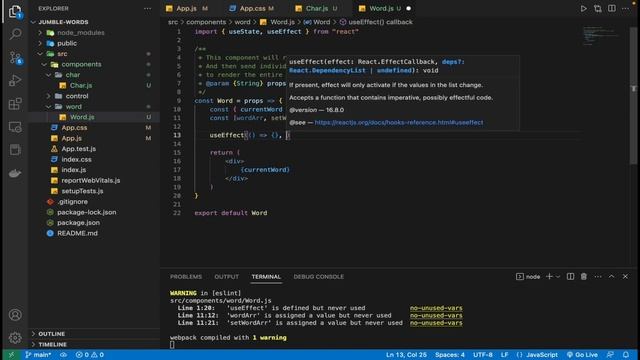Click the Split Editor icon
The image size is (640, 360).
pyautogui.click(x=611, y=9)
